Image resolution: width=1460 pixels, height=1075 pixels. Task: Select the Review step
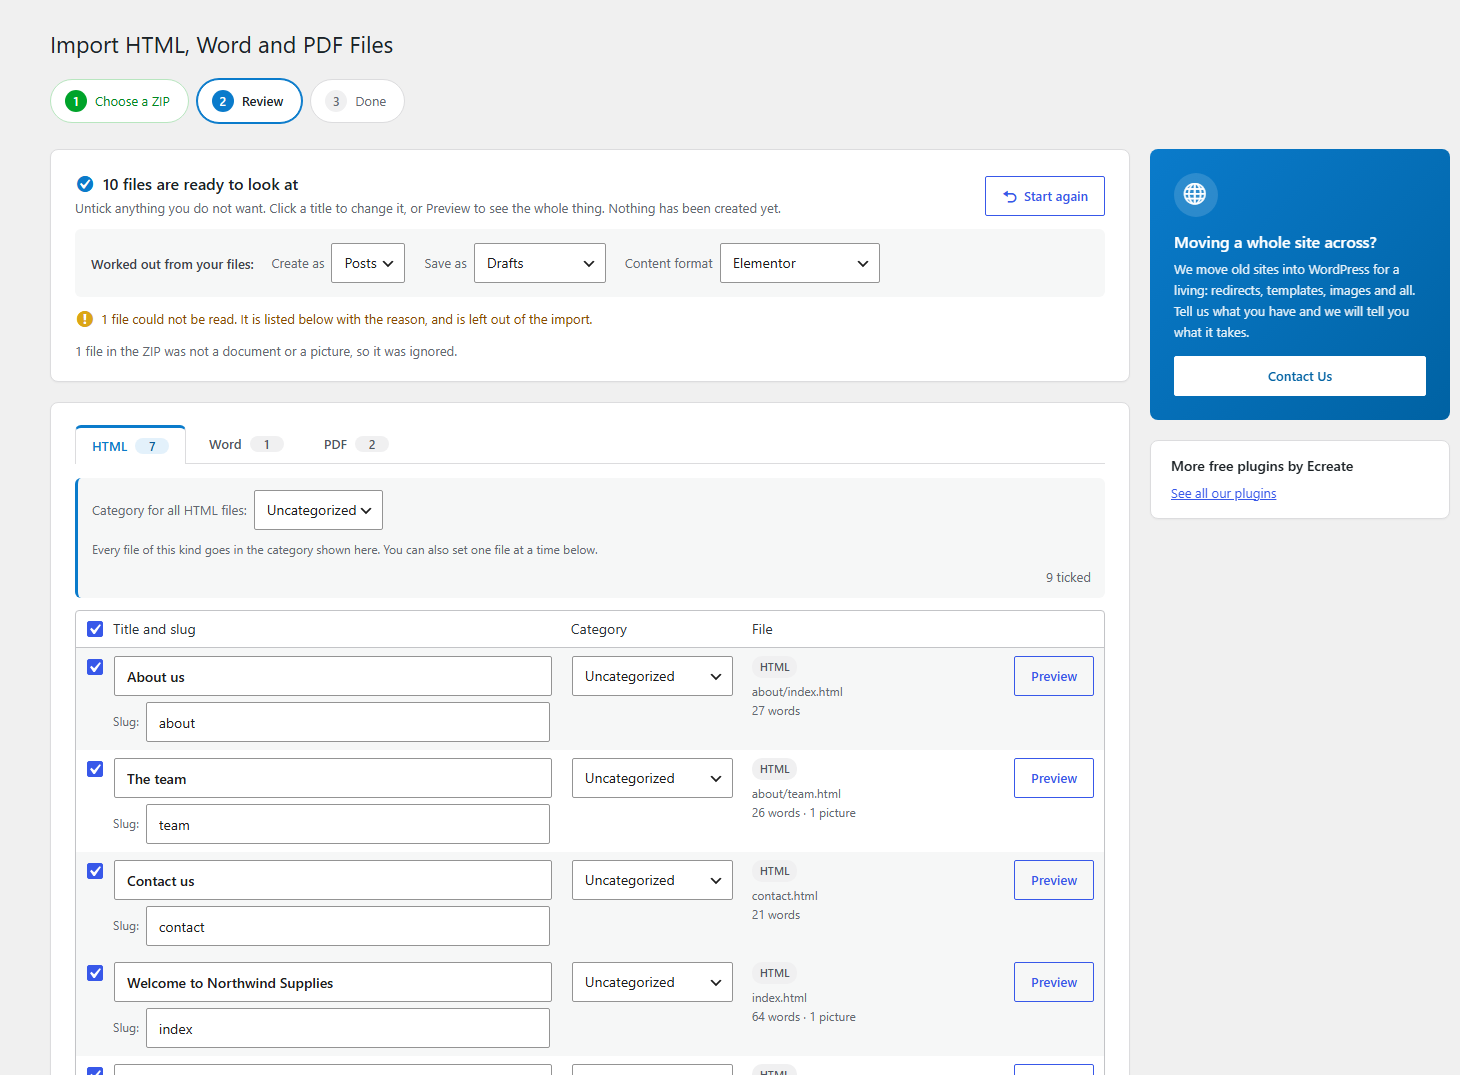pos(249,101)
